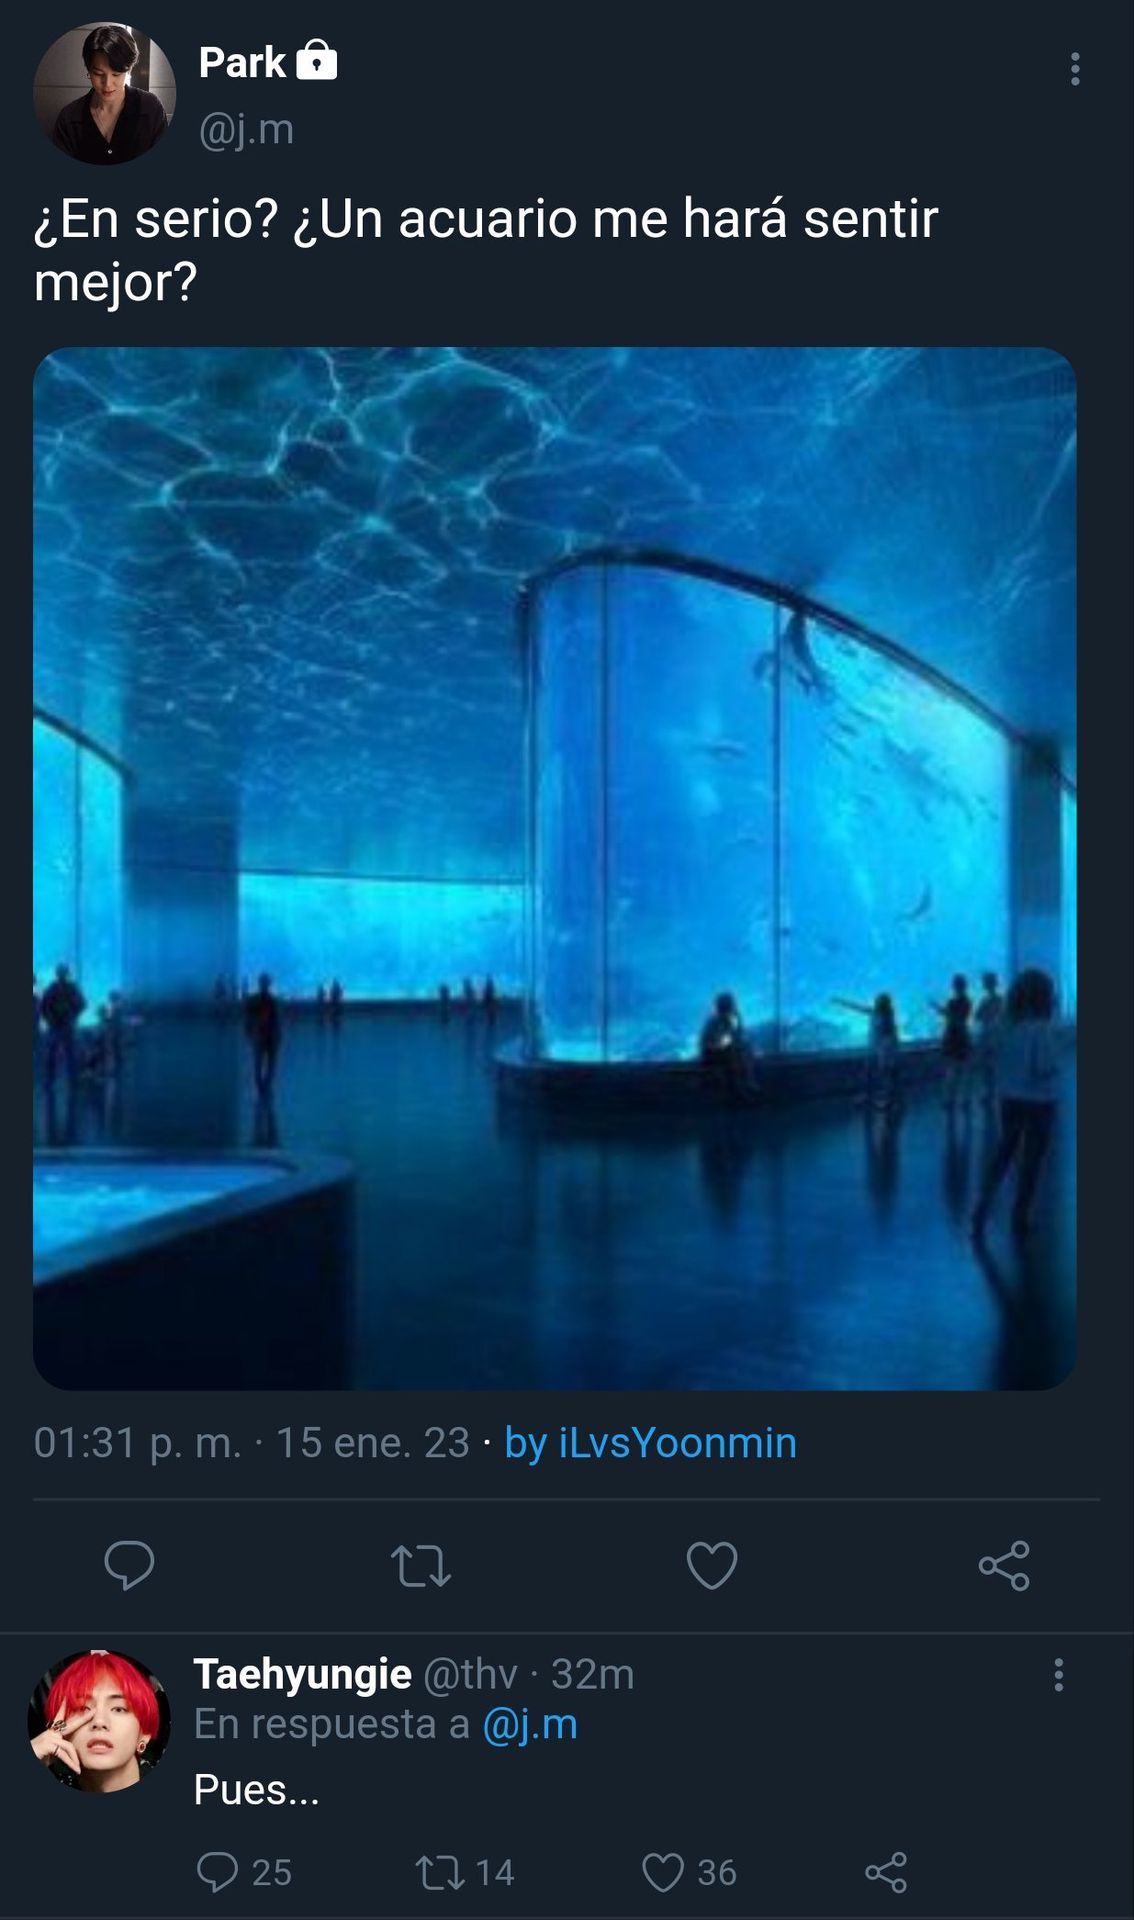This screenshot has height=1920, width=1134.
Task: Open the reply thread with 25 comments
Action: pos(244,1872)
